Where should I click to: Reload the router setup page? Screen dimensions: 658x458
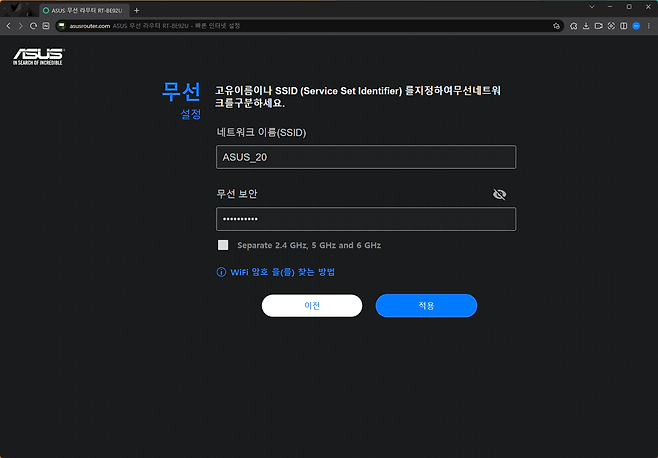[33, 25]
